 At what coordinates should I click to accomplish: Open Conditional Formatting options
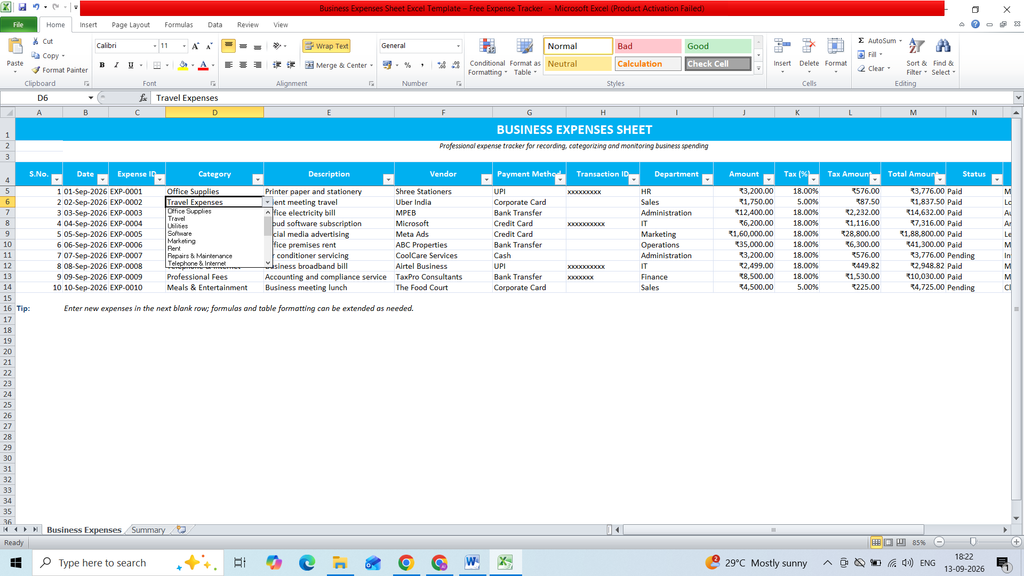click(x=487, y=57)
